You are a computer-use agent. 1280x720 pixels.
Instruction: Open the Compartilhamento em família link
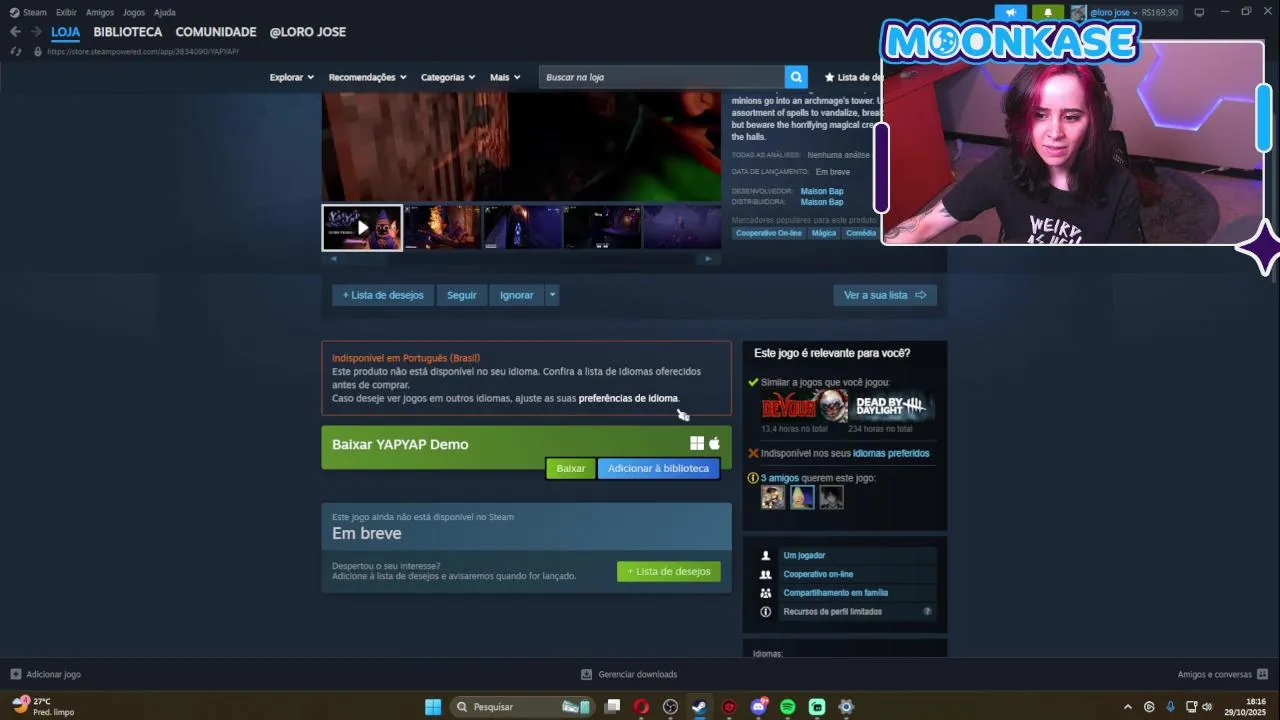pos(835,593)
